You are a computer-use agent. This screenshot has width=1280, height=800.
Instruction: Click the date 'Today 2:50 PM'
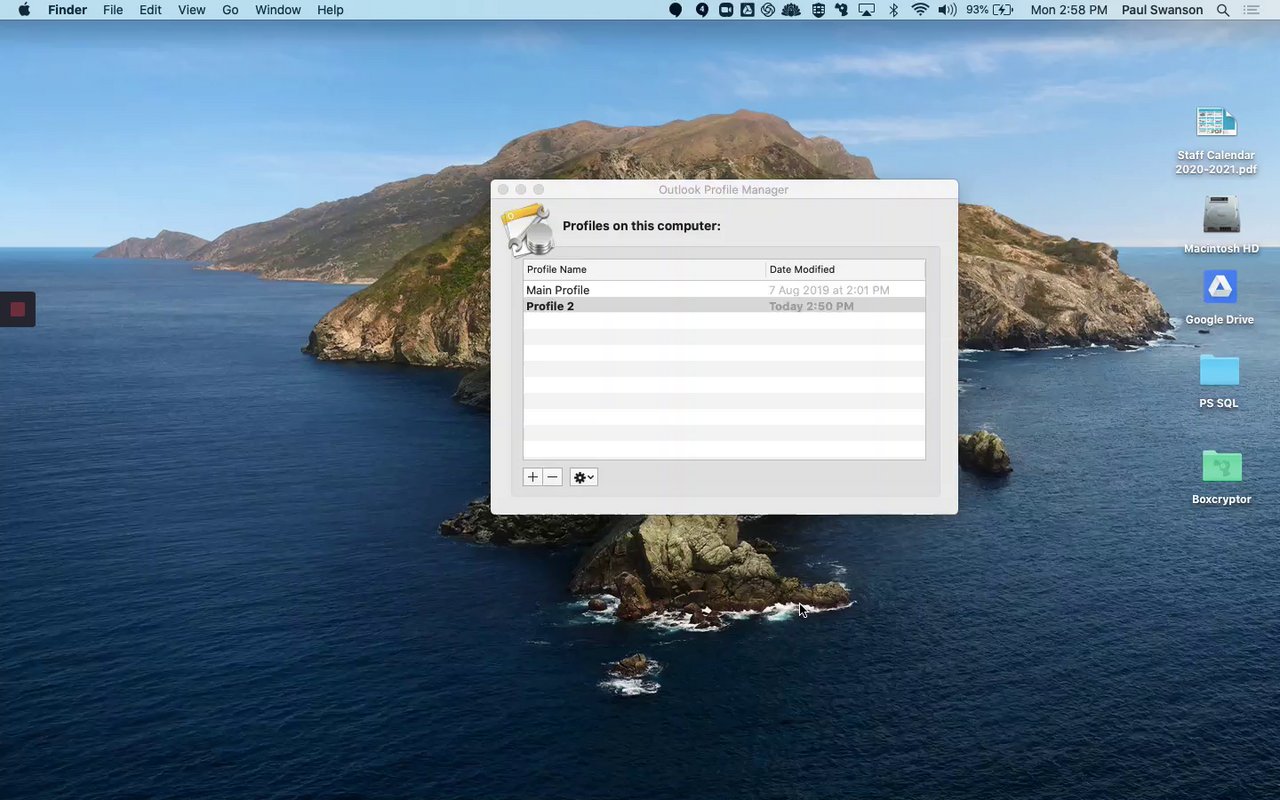coord(811,306)
